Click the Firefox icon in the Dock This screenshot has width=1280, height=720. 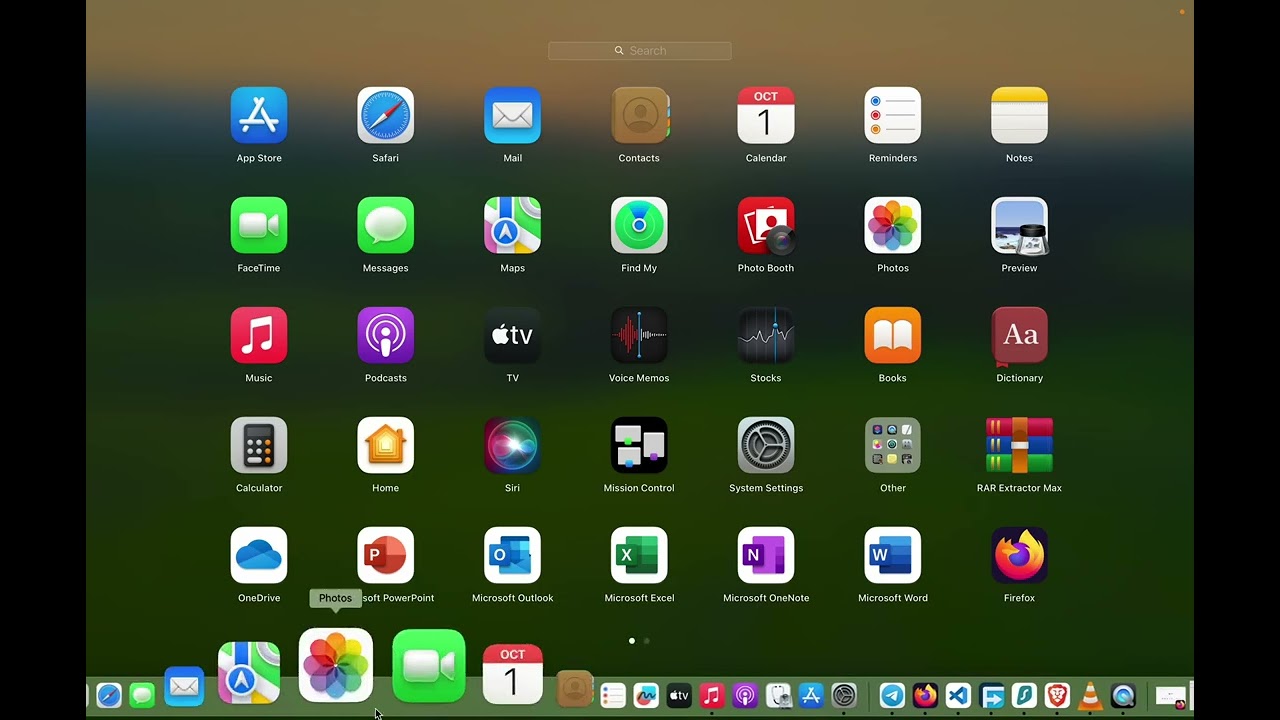click(925, 695)
